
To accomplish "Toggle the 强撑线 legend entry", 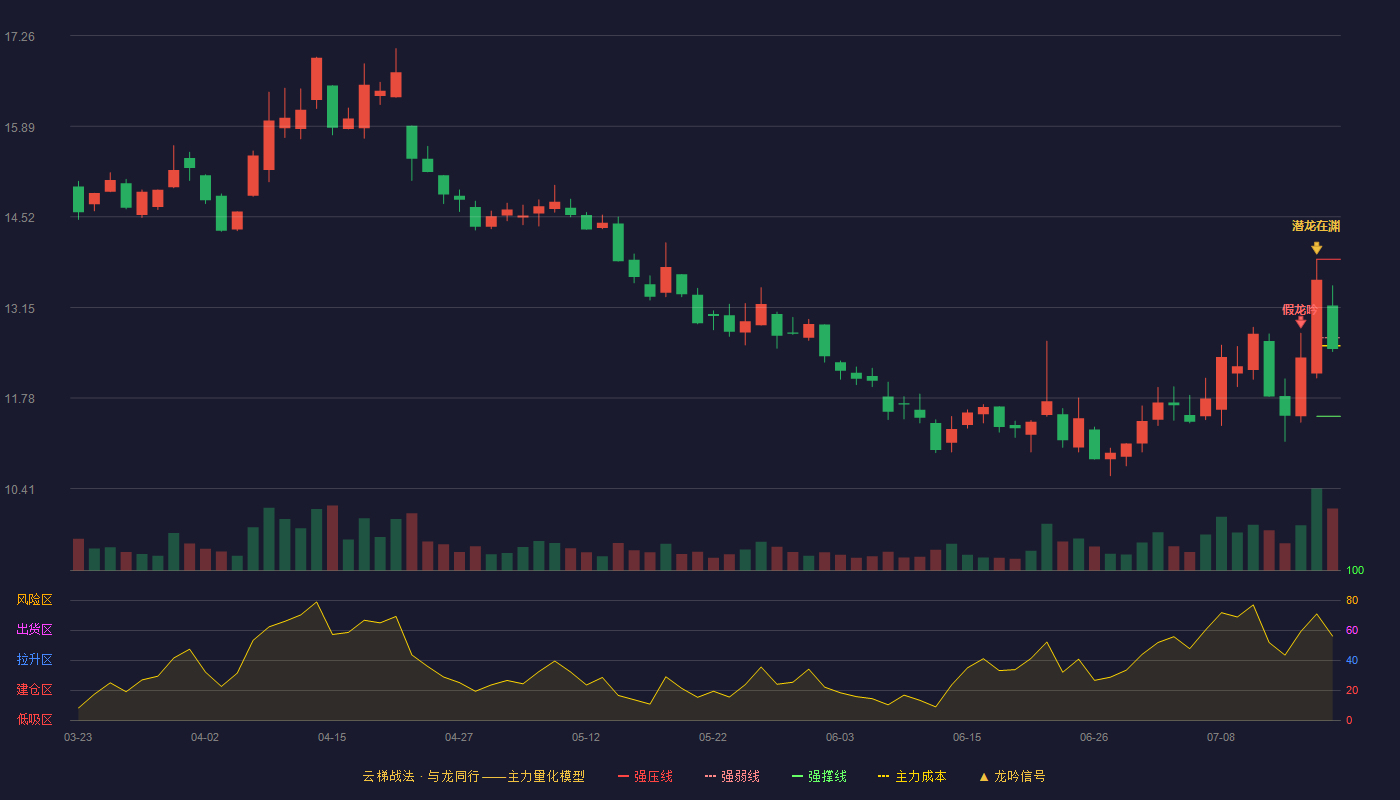I will click(819, 777).
